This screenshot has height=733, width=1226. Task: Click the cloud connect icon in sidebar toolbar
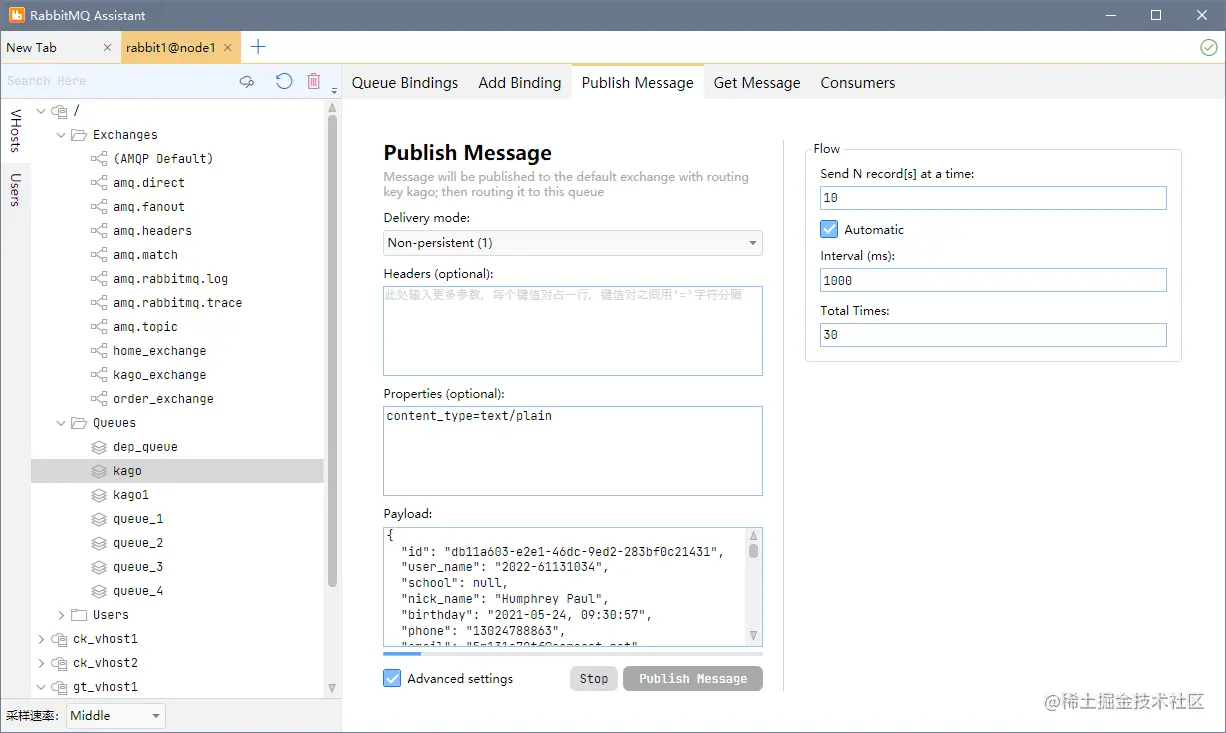click(247, 82)
